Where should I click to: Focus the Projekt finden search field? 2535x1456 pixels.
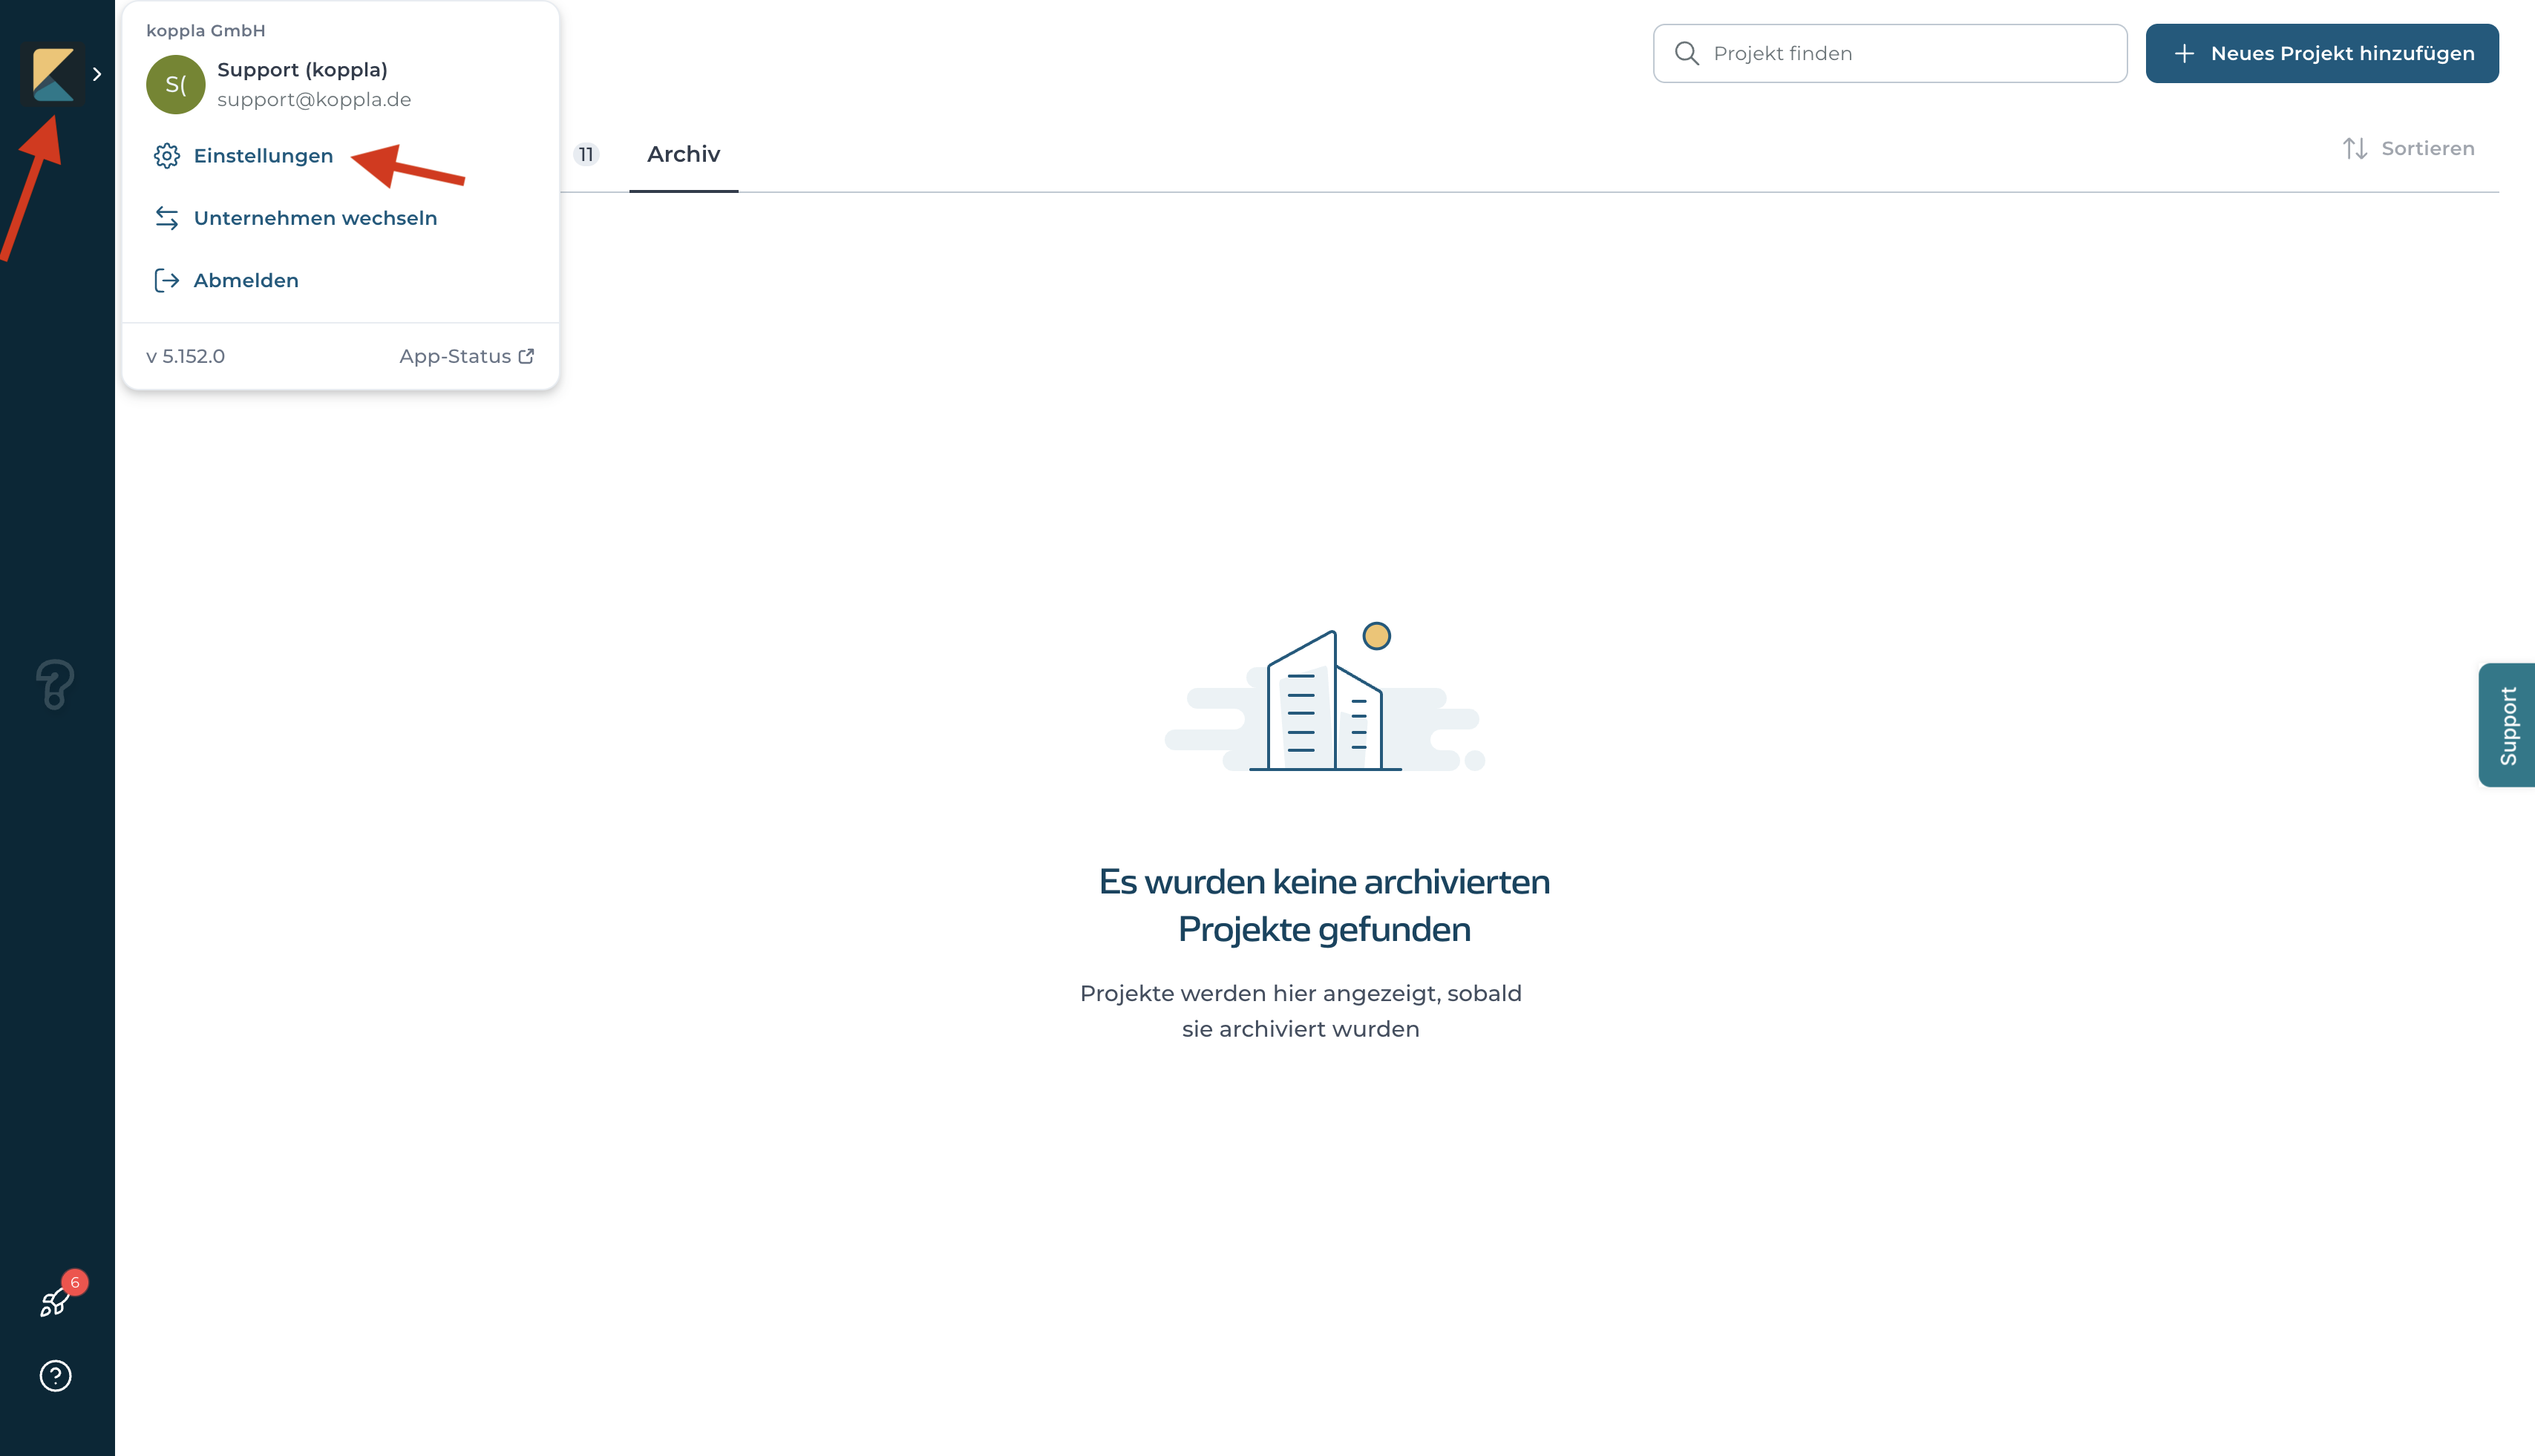(1890, 53)
